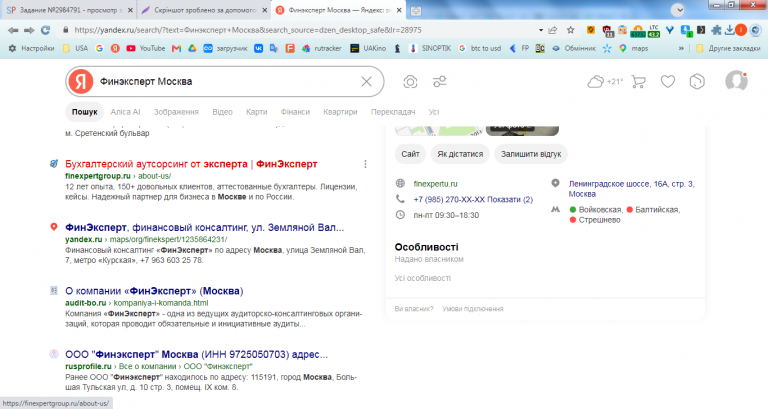Screen dimensions: 768x409
Task: Select the Зображення search tab
Action: click(176, 112)
